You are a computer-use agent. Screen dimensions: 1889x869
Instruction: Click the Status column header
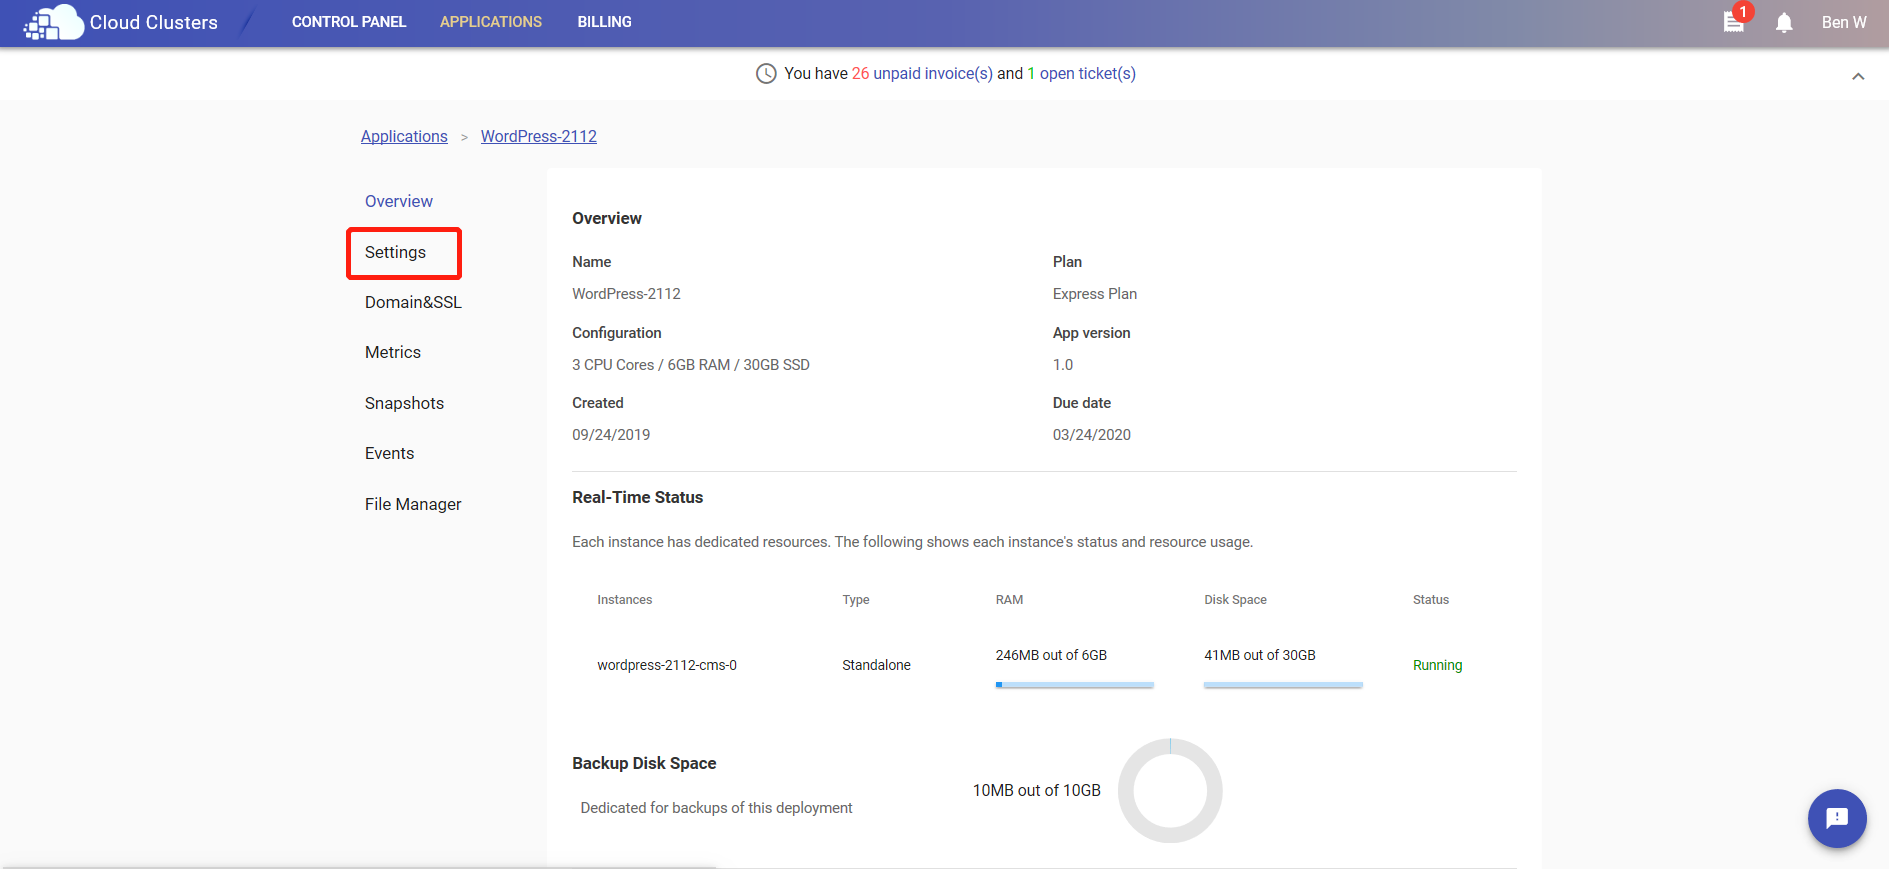(1431, 600)
